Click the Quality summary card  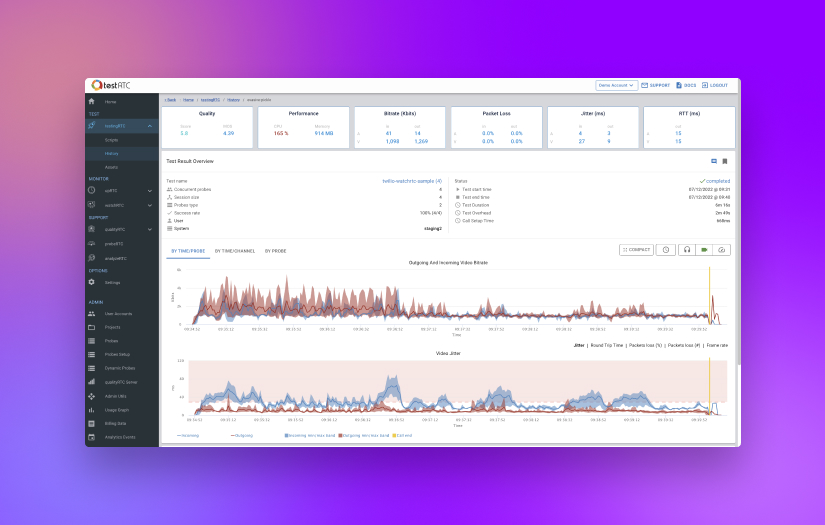point(207,127)
